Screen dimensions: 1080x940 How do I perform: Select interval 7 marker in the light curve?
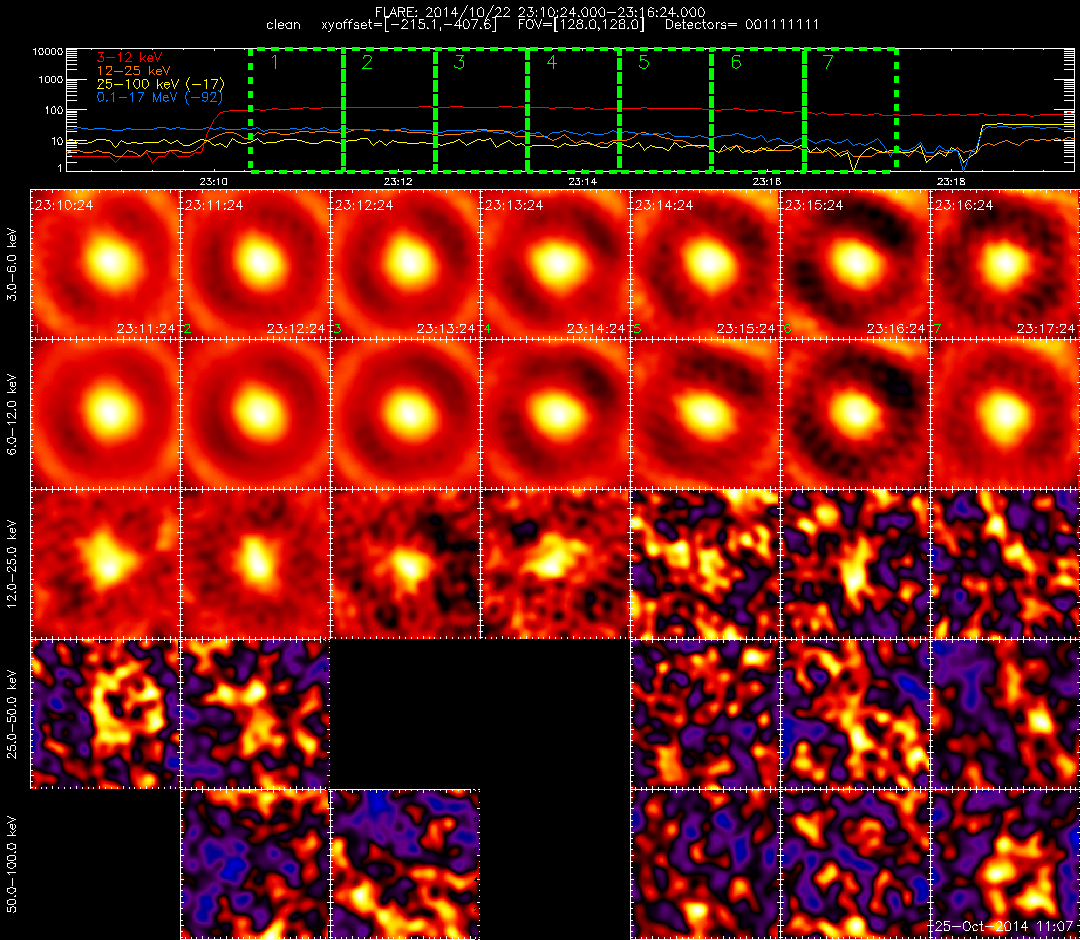pos(828,62)
